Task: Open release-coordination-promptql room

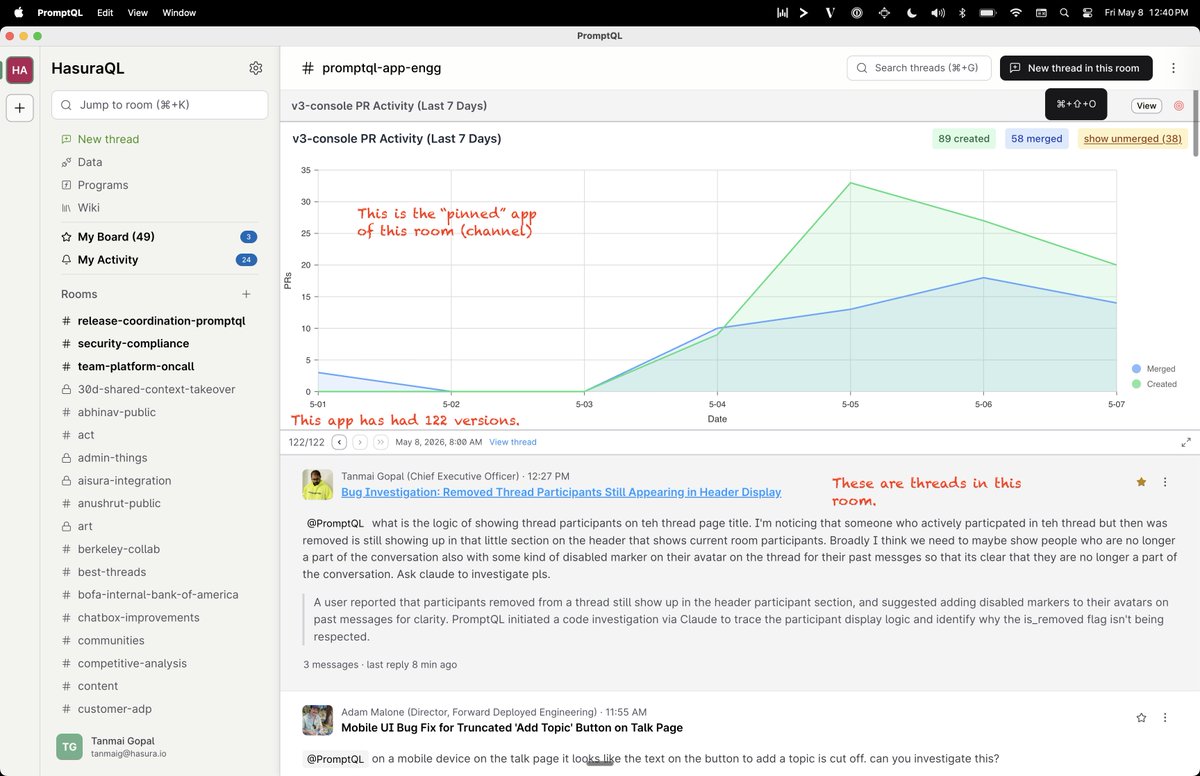Action: (x=160, y=321)
